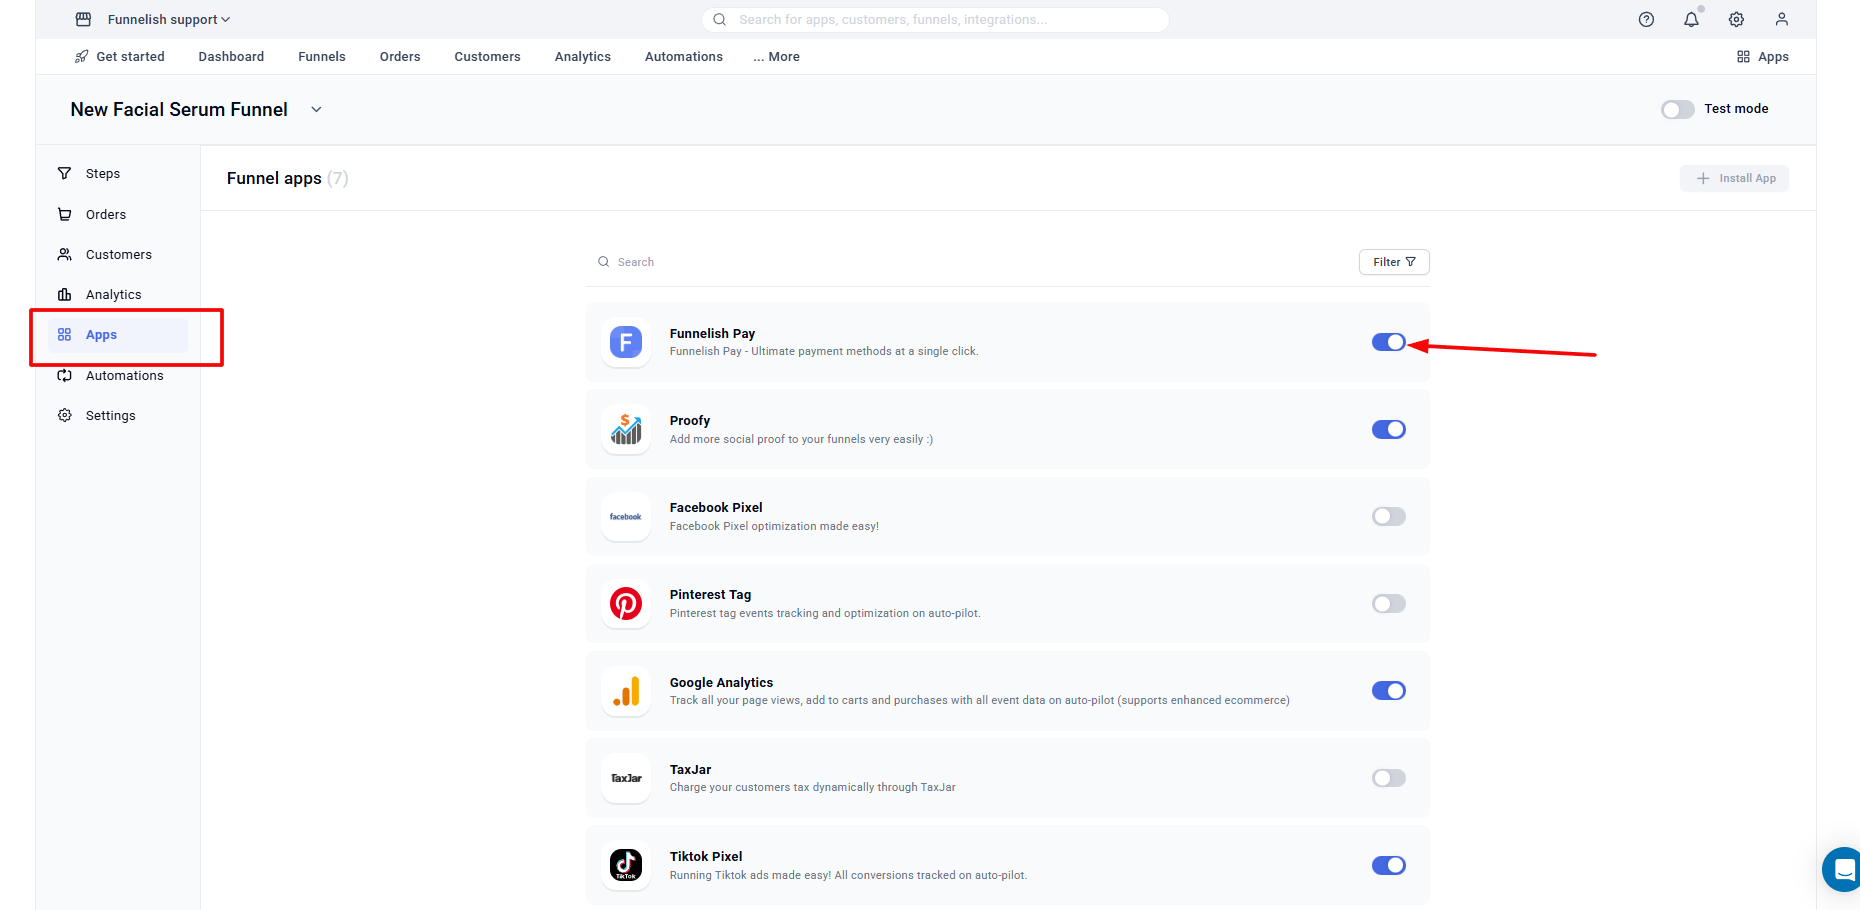Click the help question mark icon
This screenshot has width=1860, height=910.
1646,19
